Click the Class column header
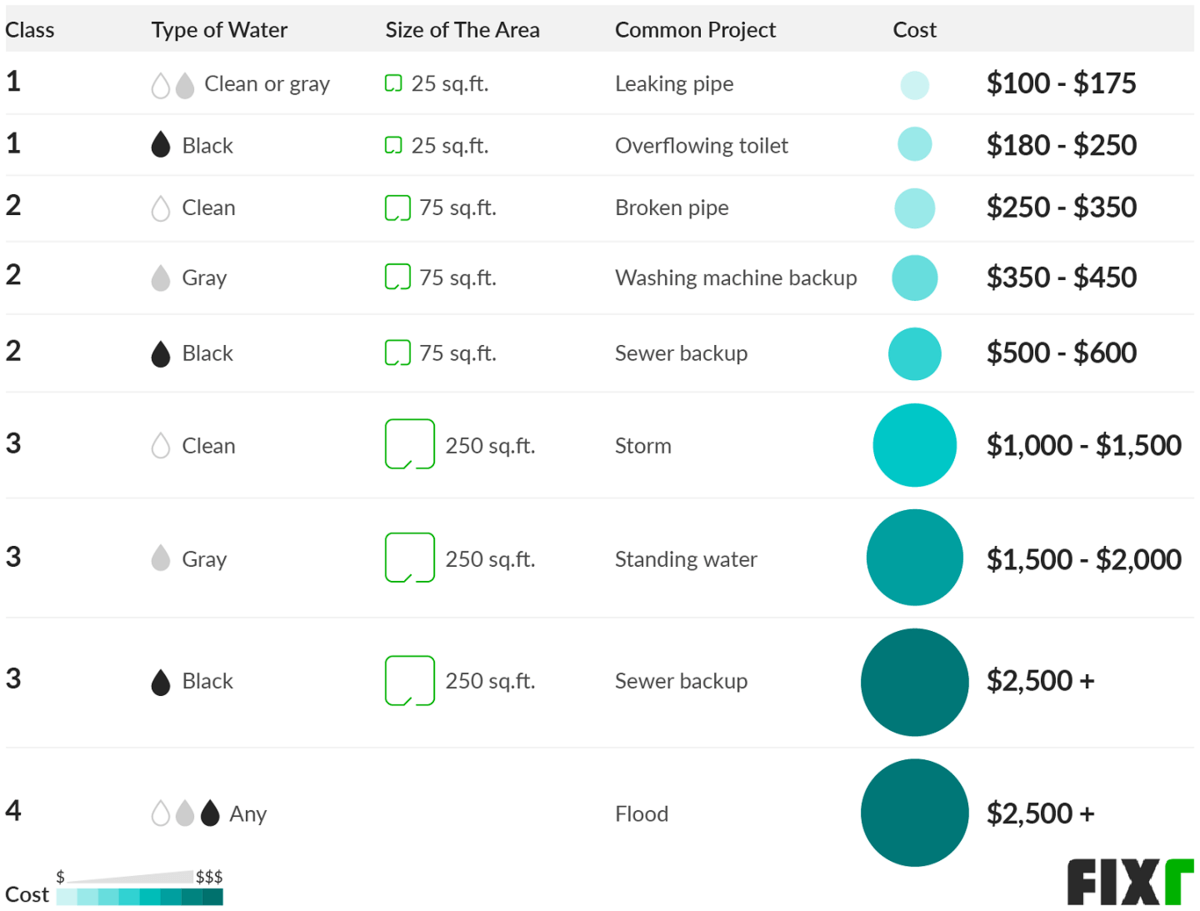Screen dimensions: 1200x911 point(30,30)
